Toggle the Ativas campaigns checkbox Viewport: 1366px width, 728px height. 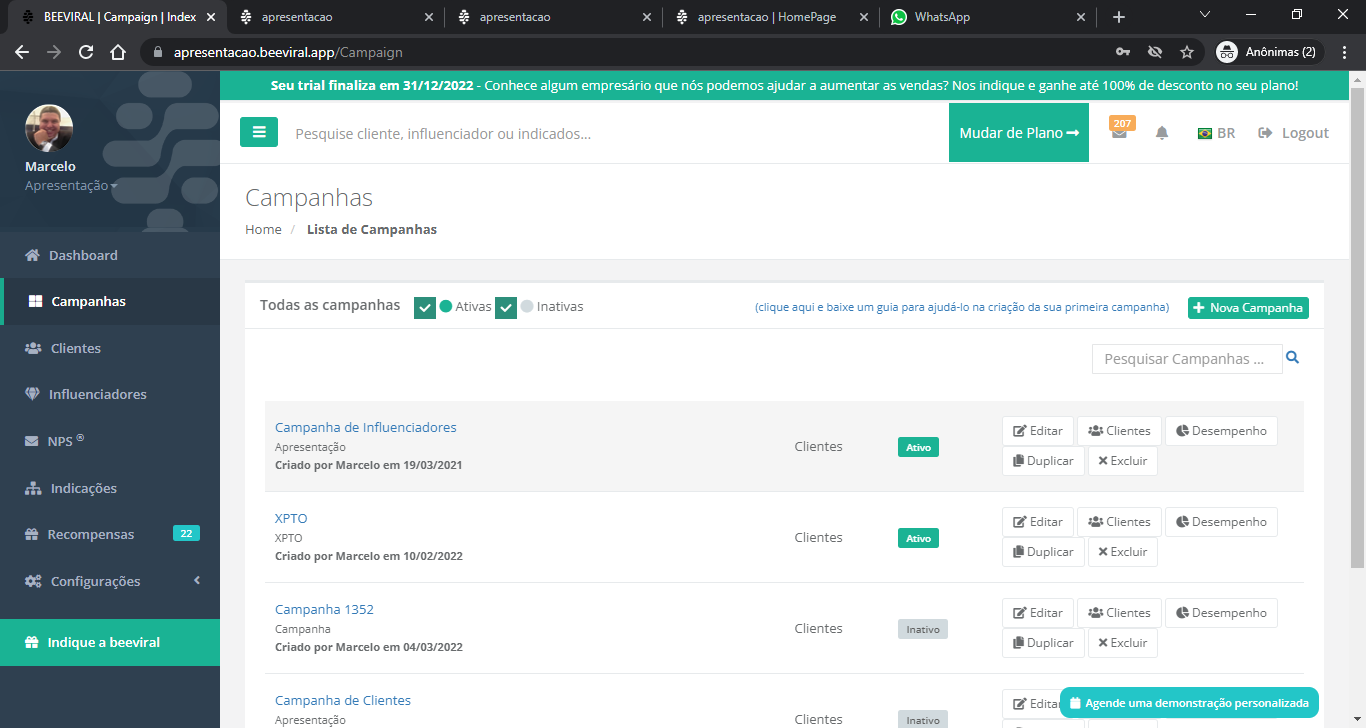click(425, 307)
